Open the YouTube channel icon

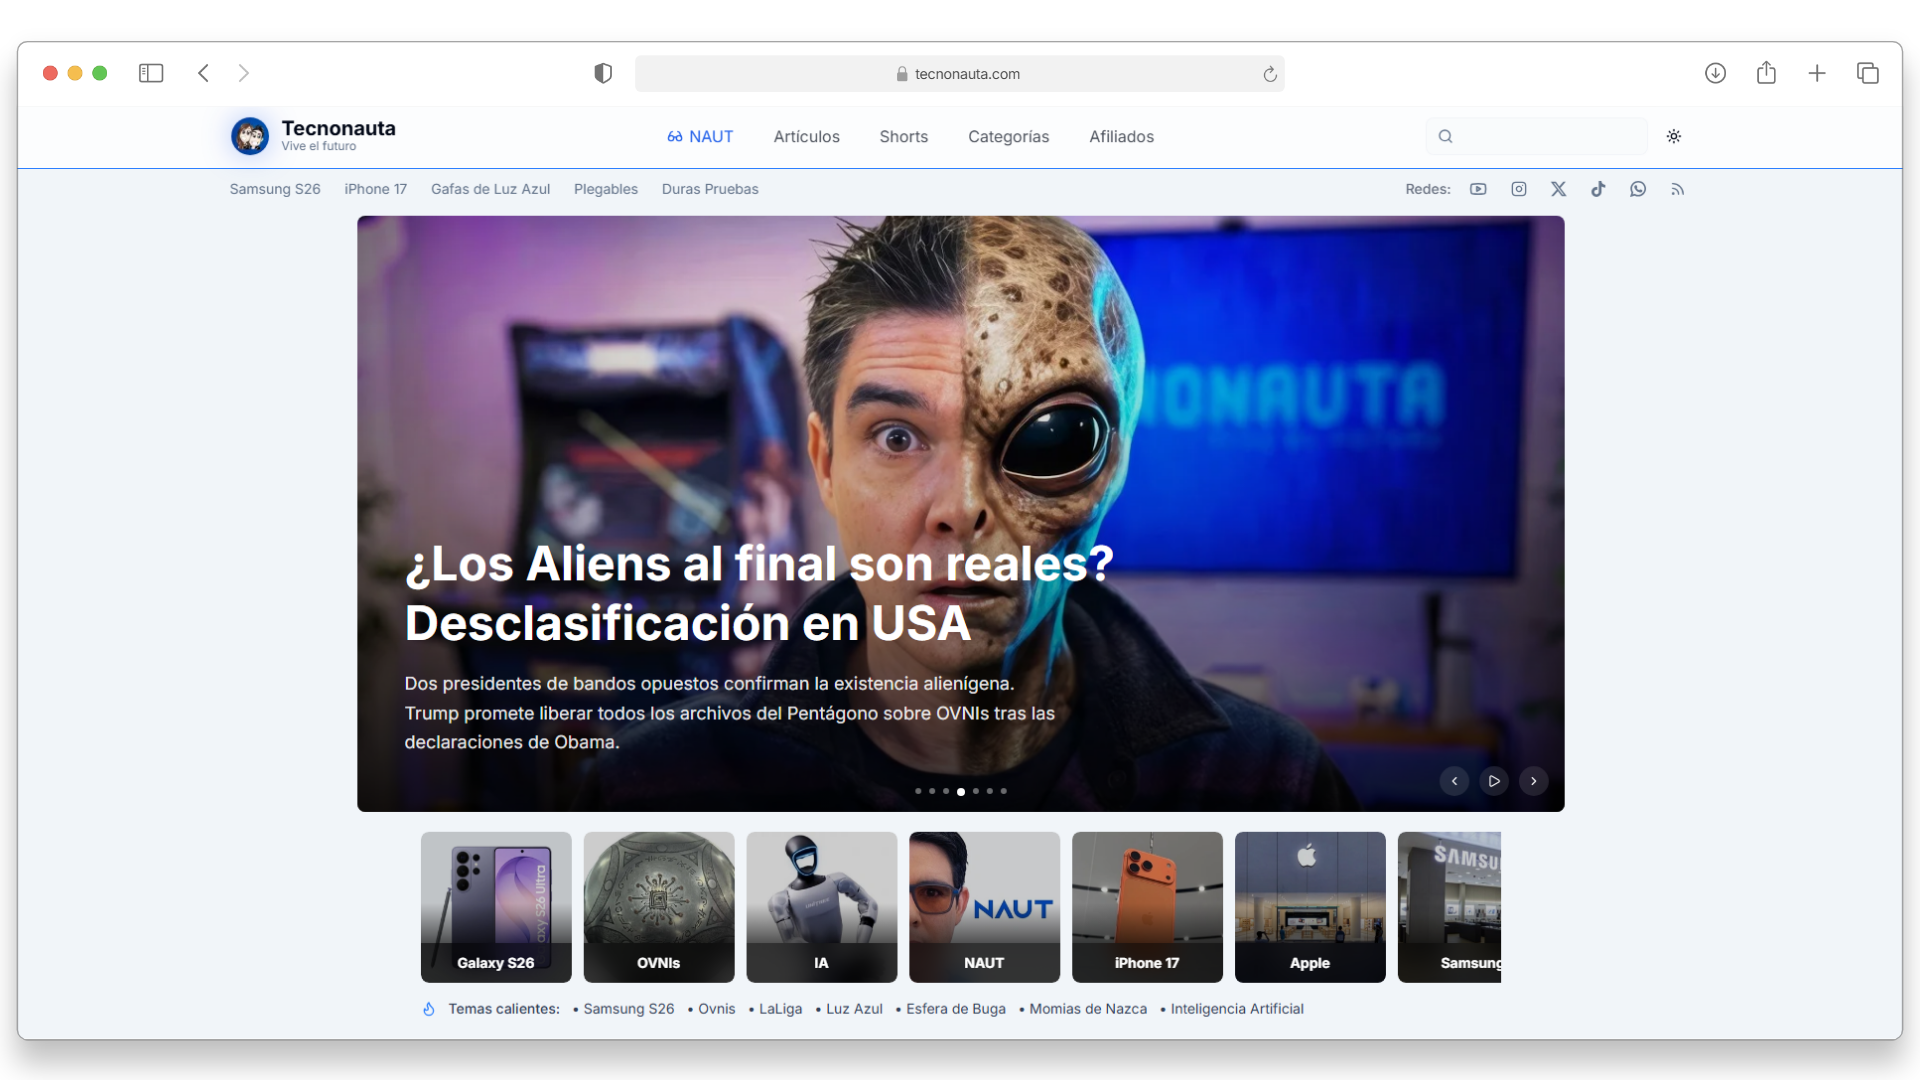[x=1478, y=189]
